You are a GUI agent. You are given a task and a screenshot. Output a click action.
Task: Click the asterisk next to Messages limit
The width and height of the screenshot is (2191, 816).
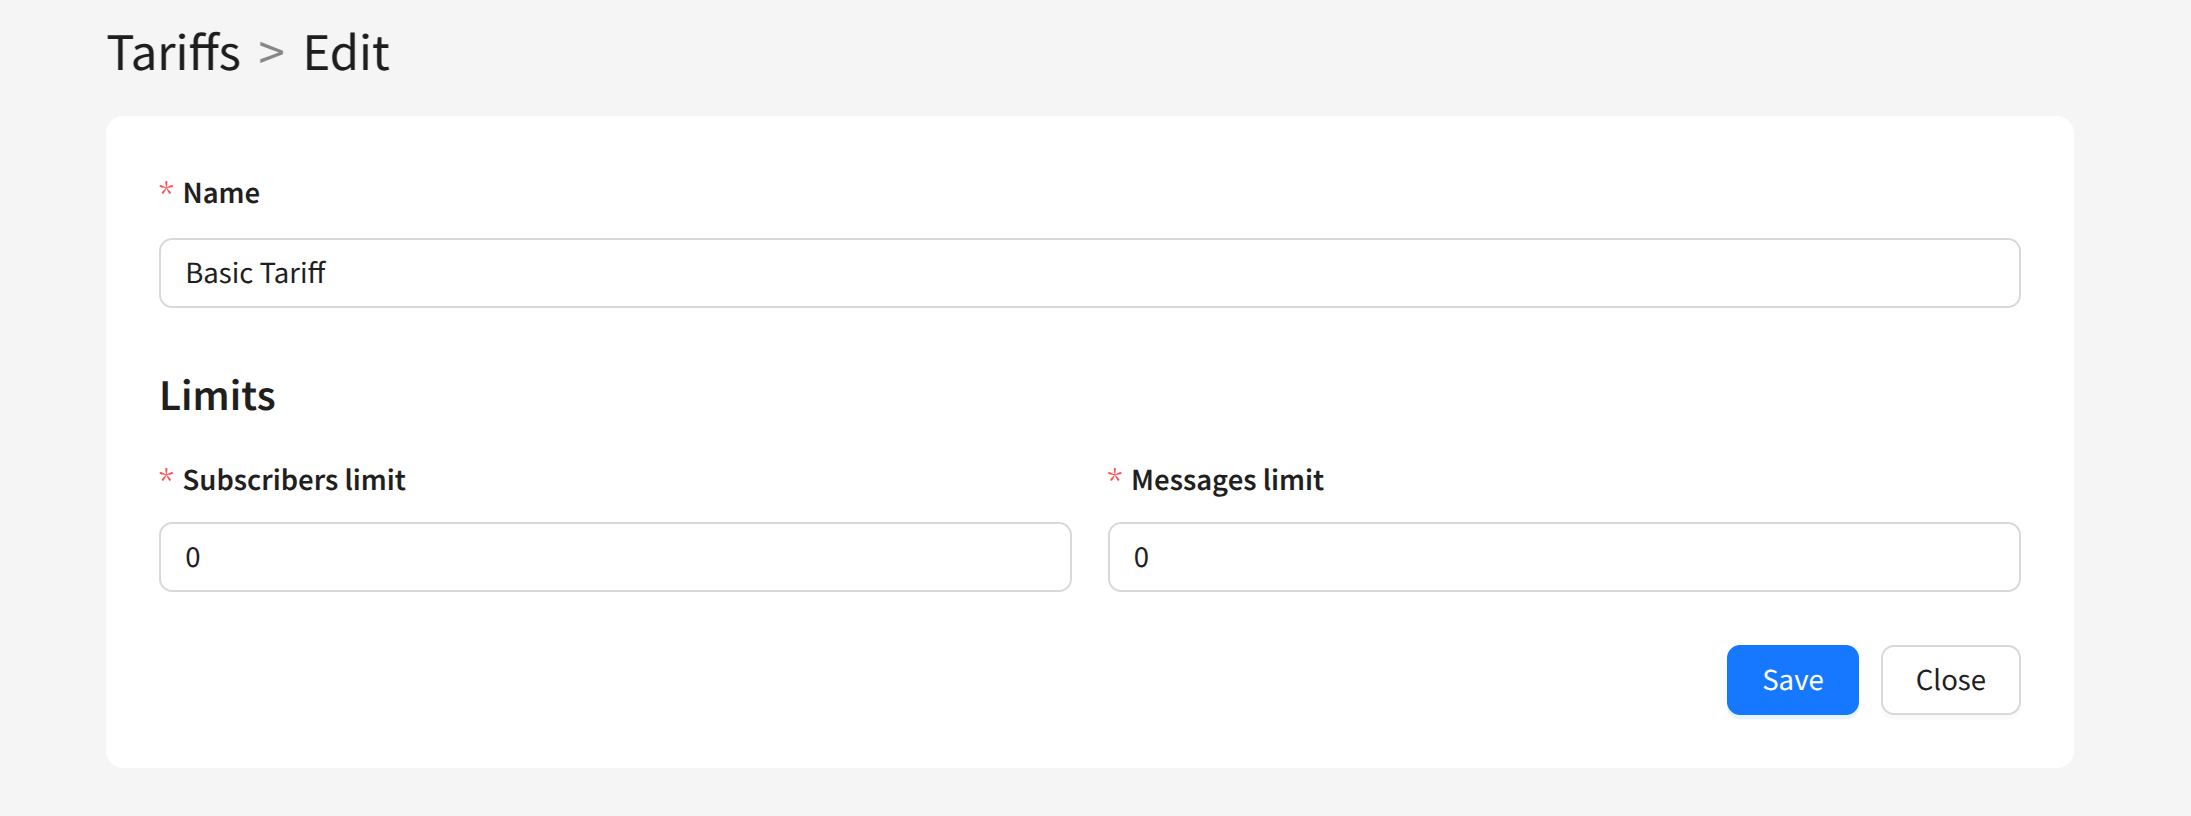pyautogui.click(x=1114, y=478)
